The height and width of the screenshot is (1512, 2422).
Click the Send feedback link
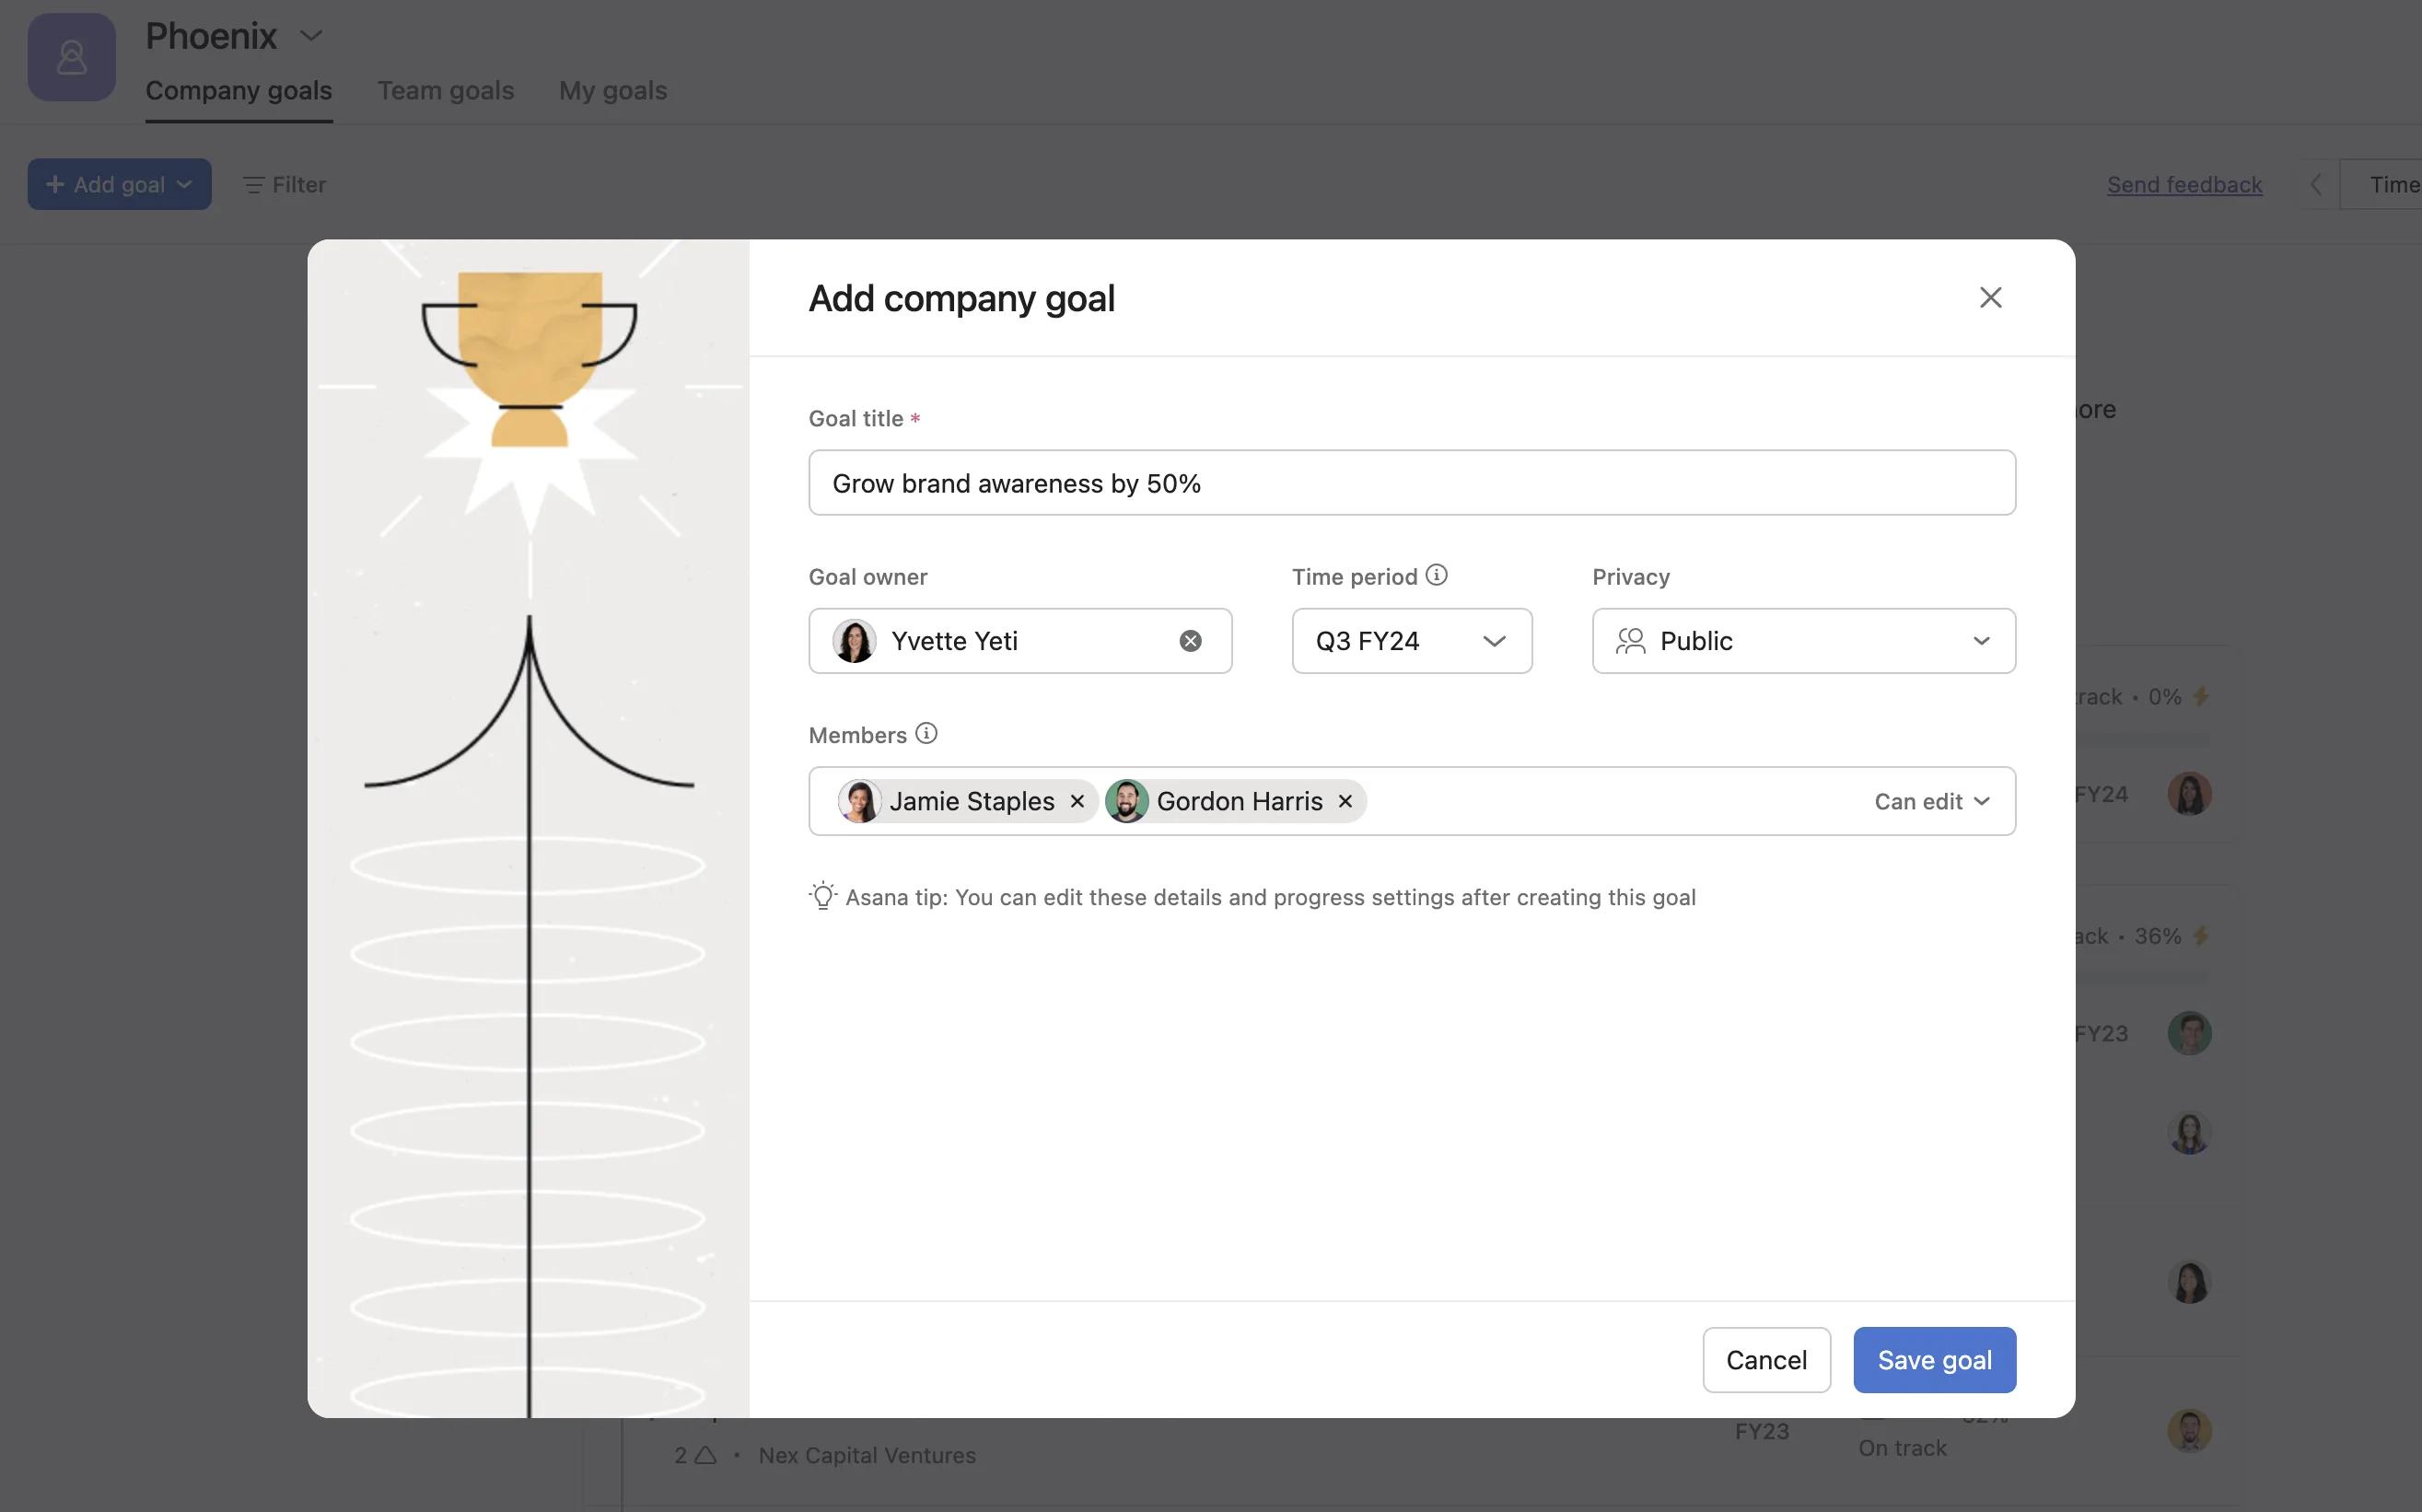(x=2184, y=184)
